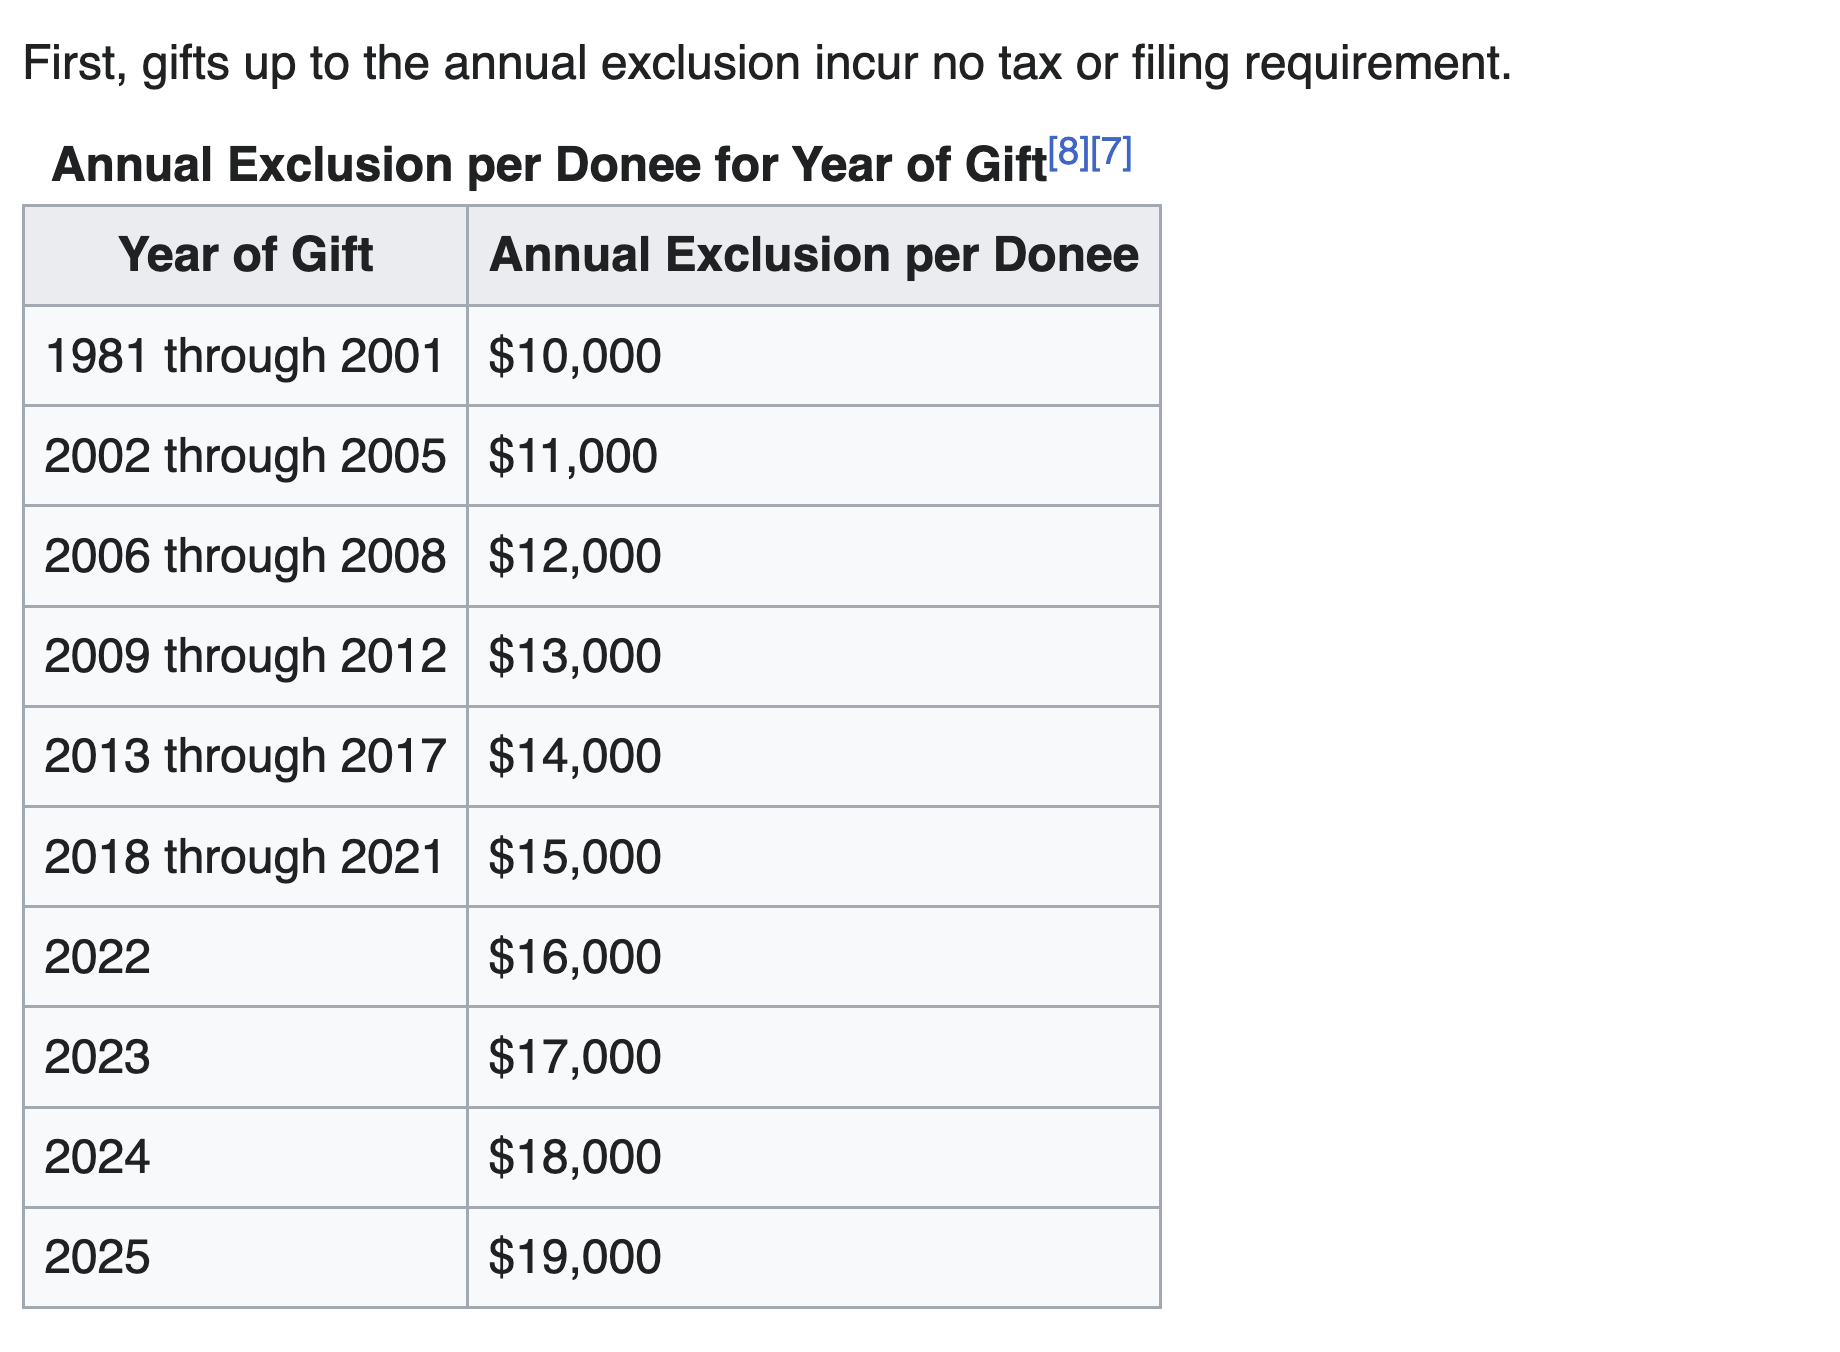
Task: Click the $14,000 exclusion amount
Action: 575,756
